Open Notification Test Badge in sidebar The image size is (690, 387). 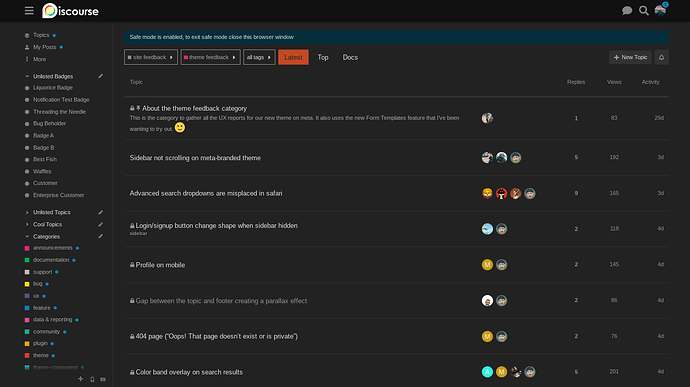coord(61,100)
